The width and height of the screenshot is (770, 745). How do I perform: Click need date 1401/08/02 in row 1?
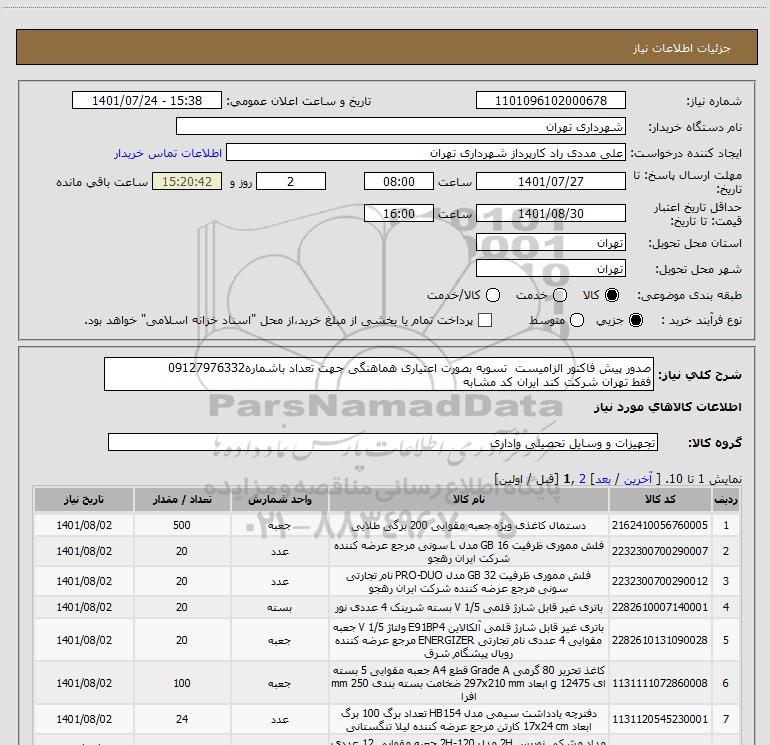click(x=84, y=525)
